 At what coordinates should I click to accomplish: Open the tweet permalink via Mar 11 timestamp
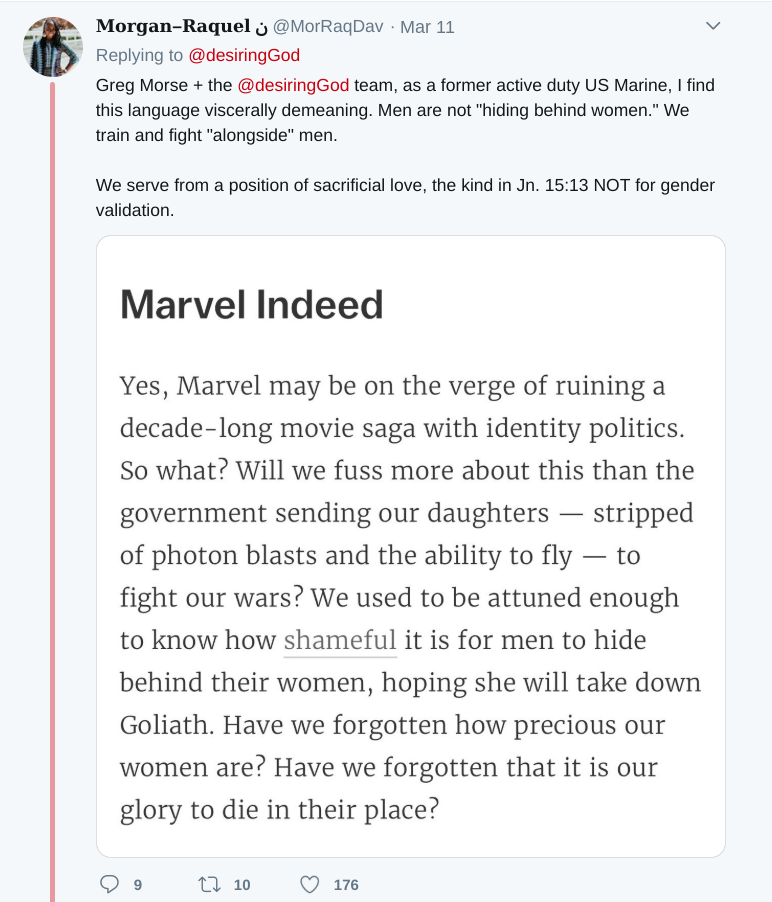(x=427, y=27)
